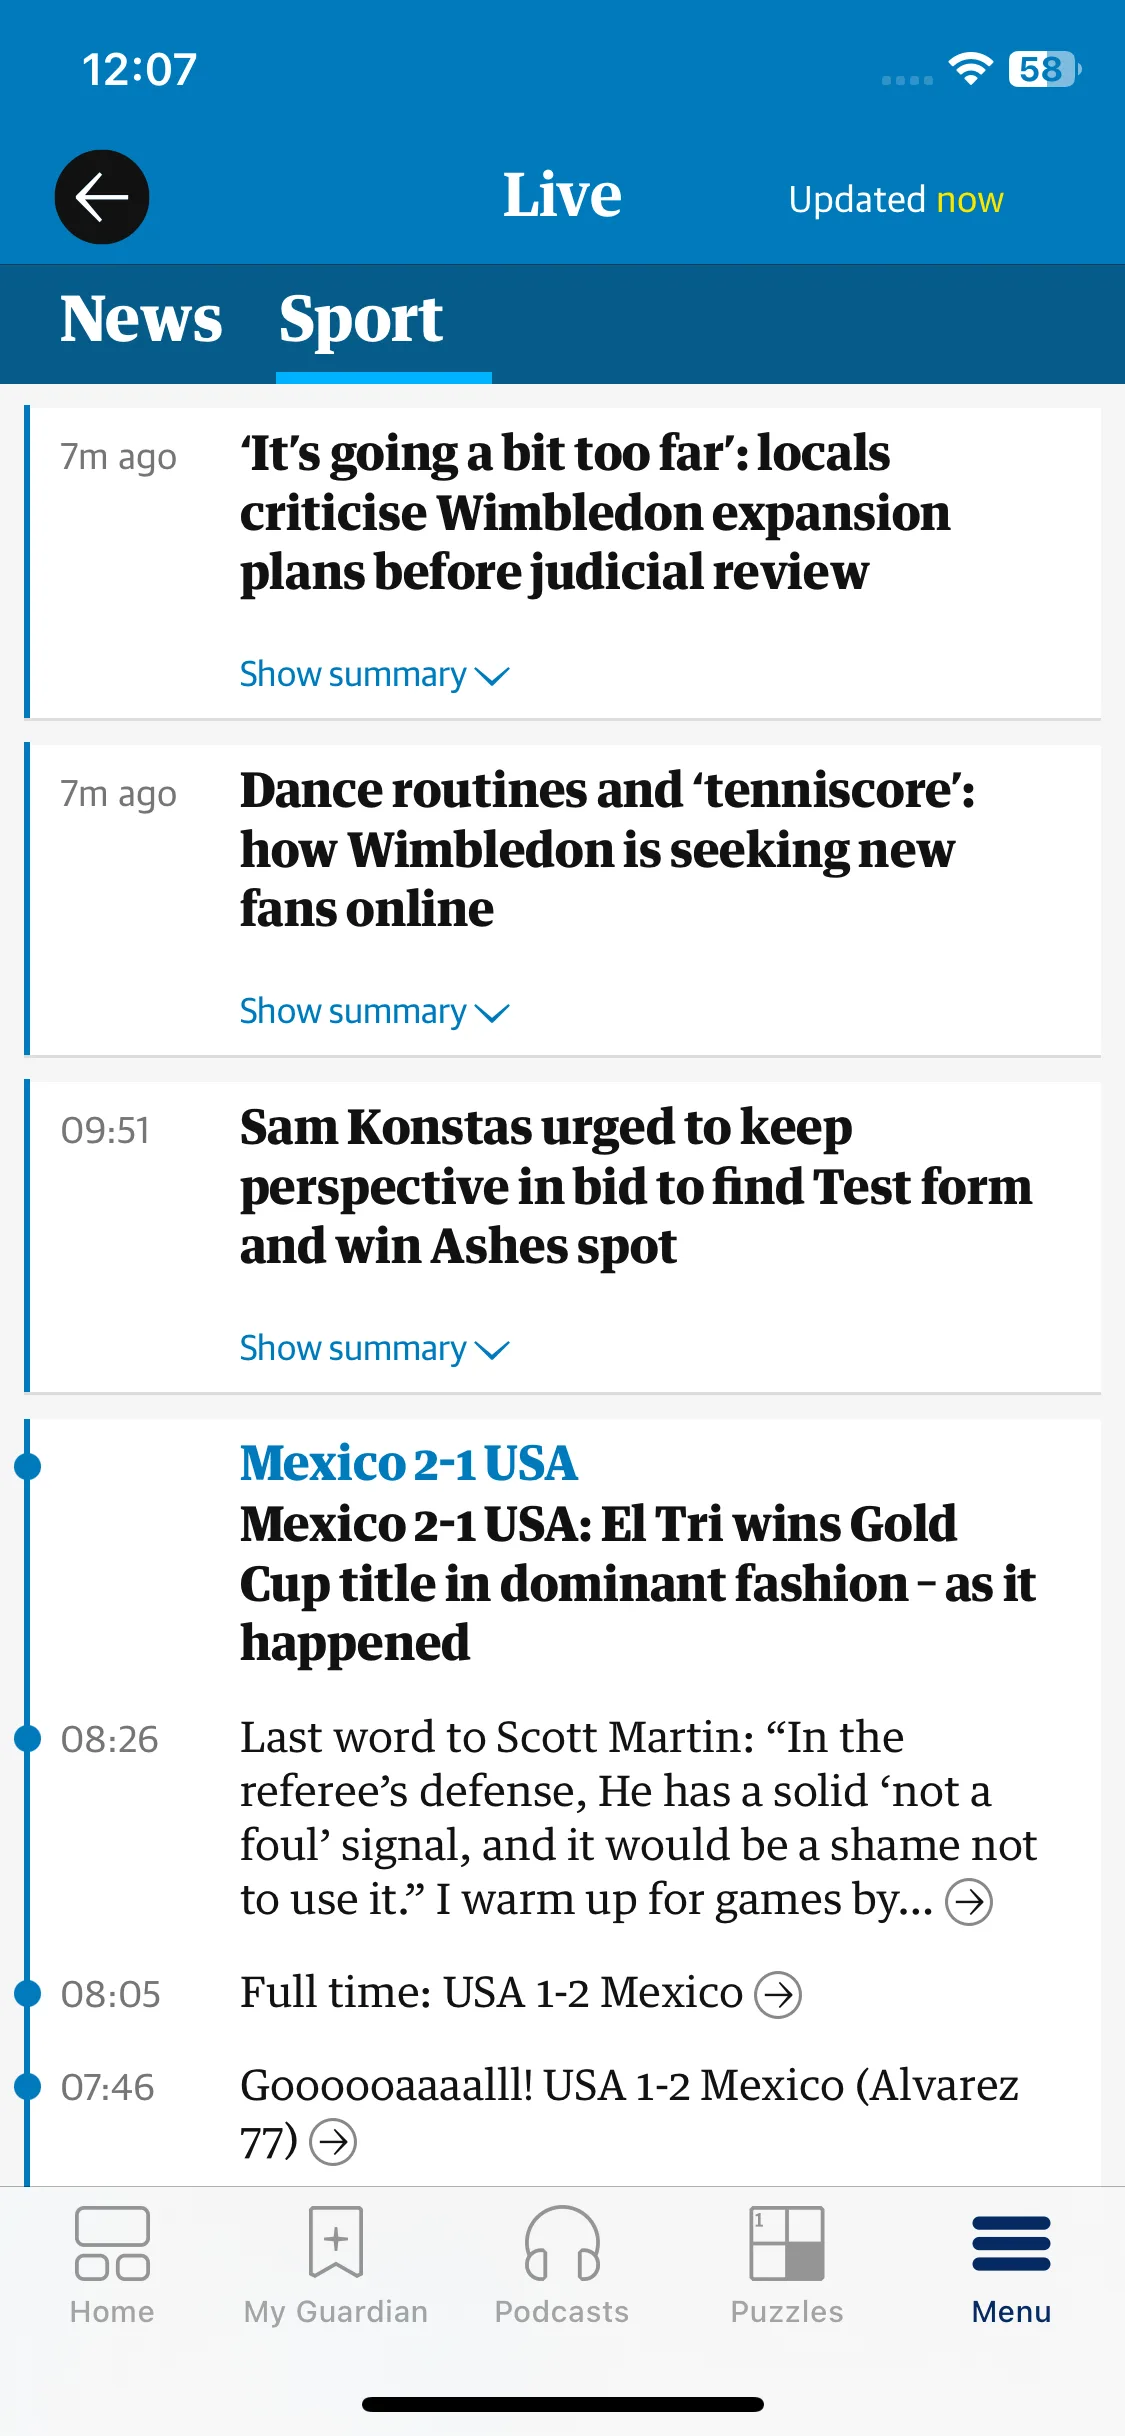Open the Home tab icon
Image resolution: width=1125 pixels, height=2436 pixels.
[112, 2244]
